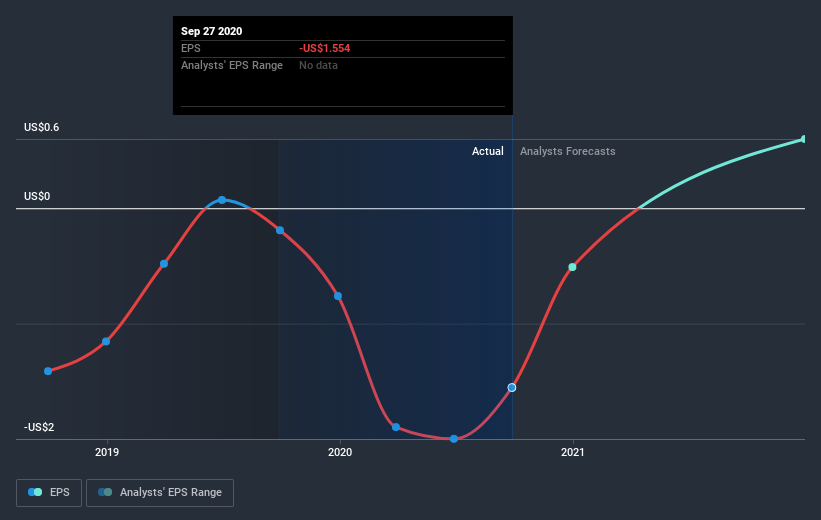Click the US$0.6 y-axis label

pos(41,127)
